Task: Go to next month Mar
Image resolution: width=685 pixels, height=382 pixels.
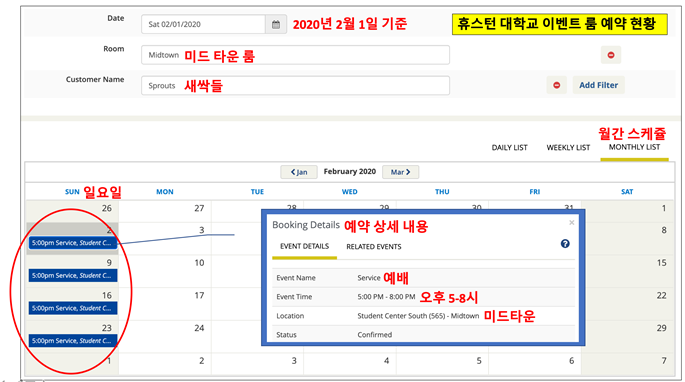Action: pos(401,172)
